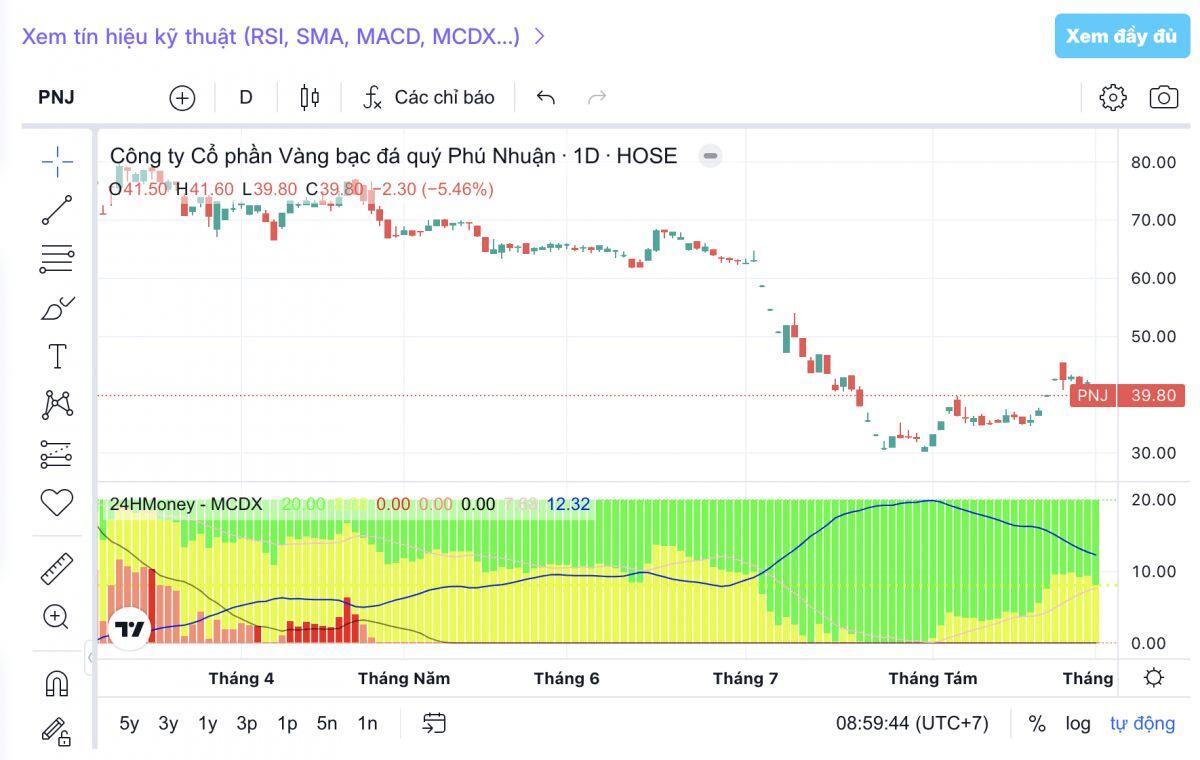Select the 24HMoney - MCDX indicator title
This screenshot has width=1200, height=760.
(186, 504)
